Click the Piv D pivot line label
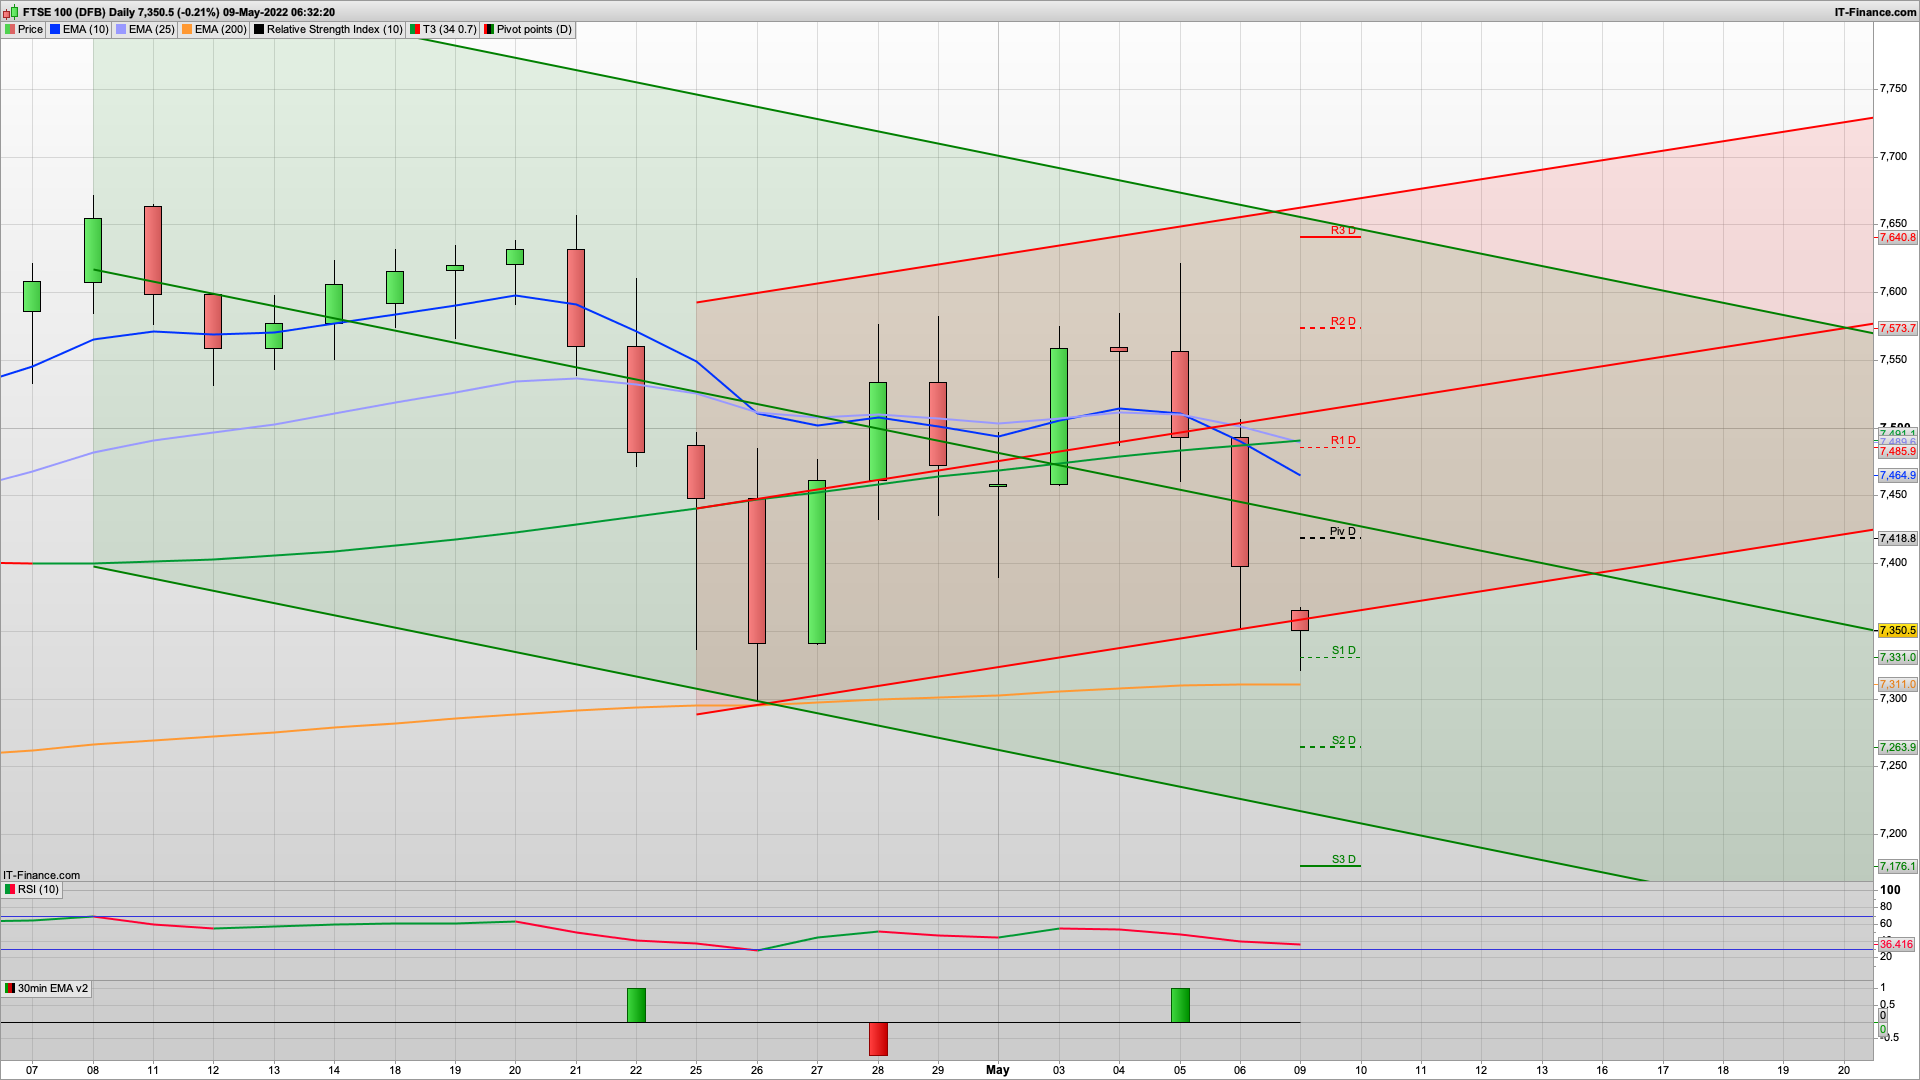Image resolution: width=1920 pixels, height=1080 pixels. click(x=1342, y=531)
